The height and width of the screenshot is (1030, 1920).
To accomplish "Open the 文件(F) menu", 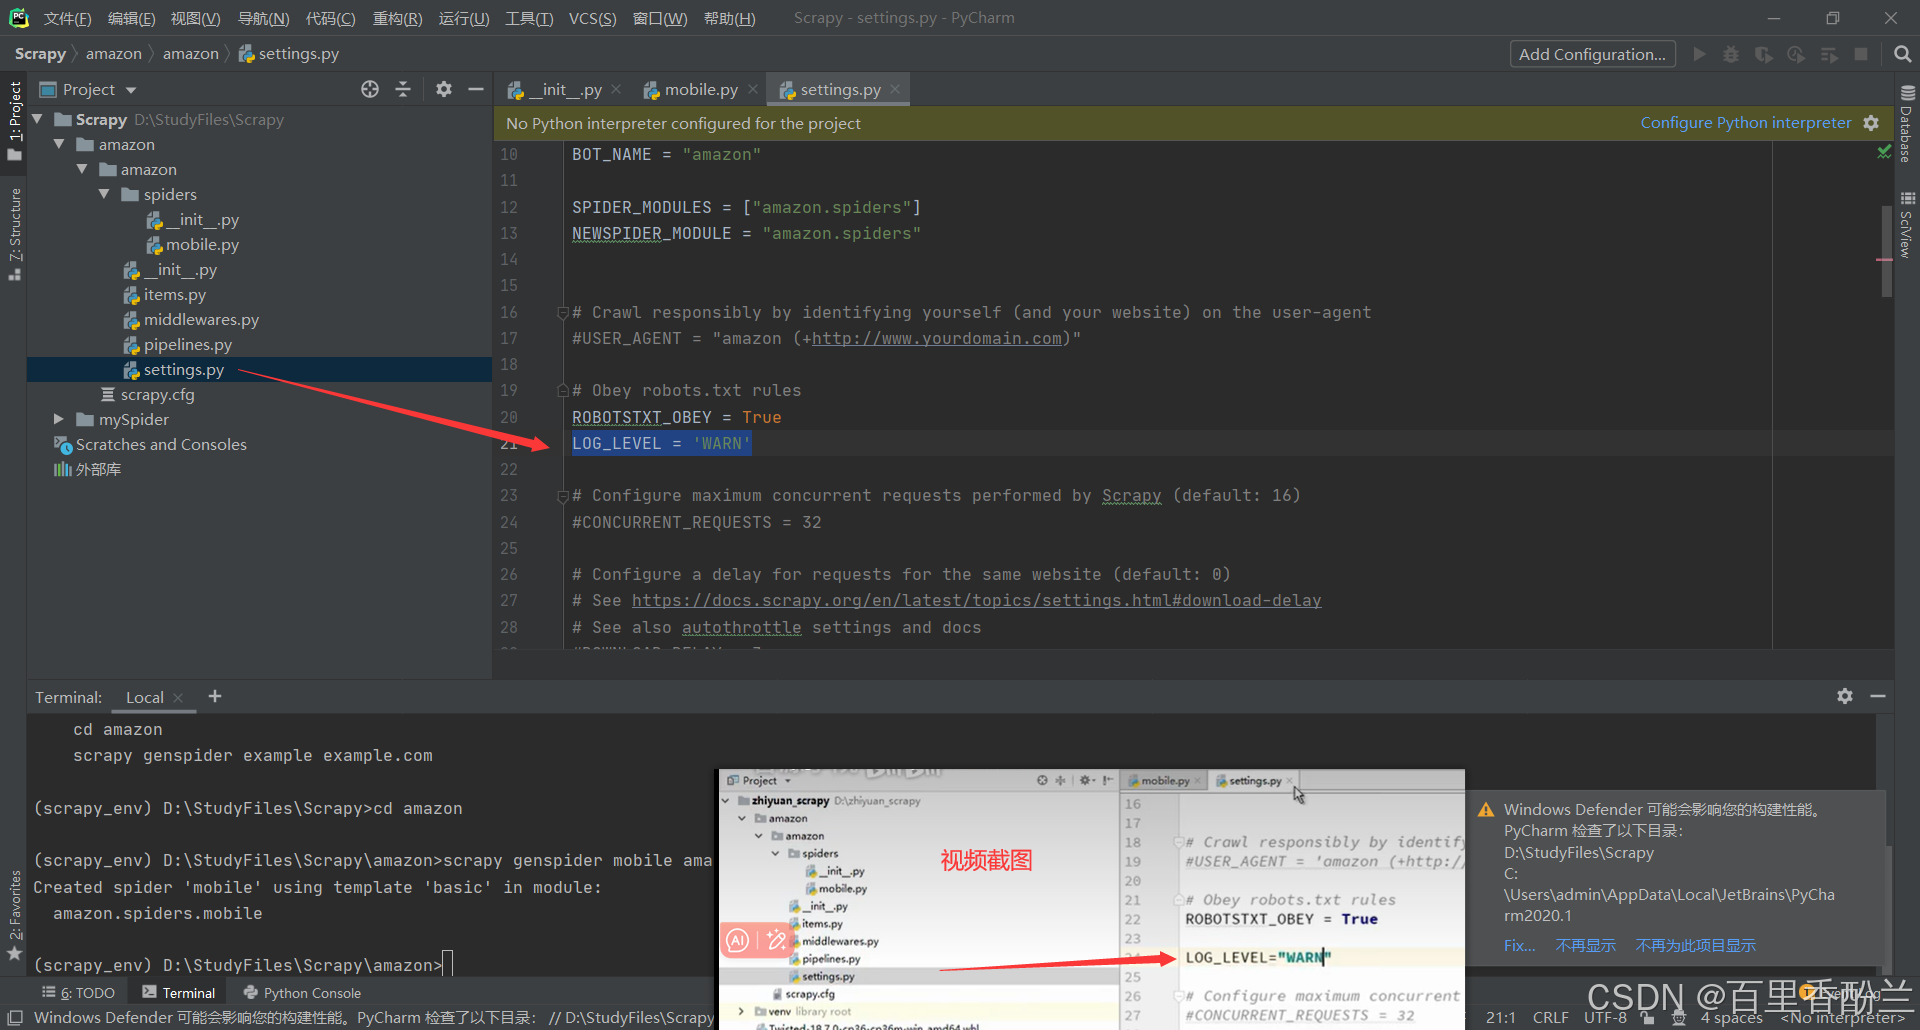I will point(67,18).
